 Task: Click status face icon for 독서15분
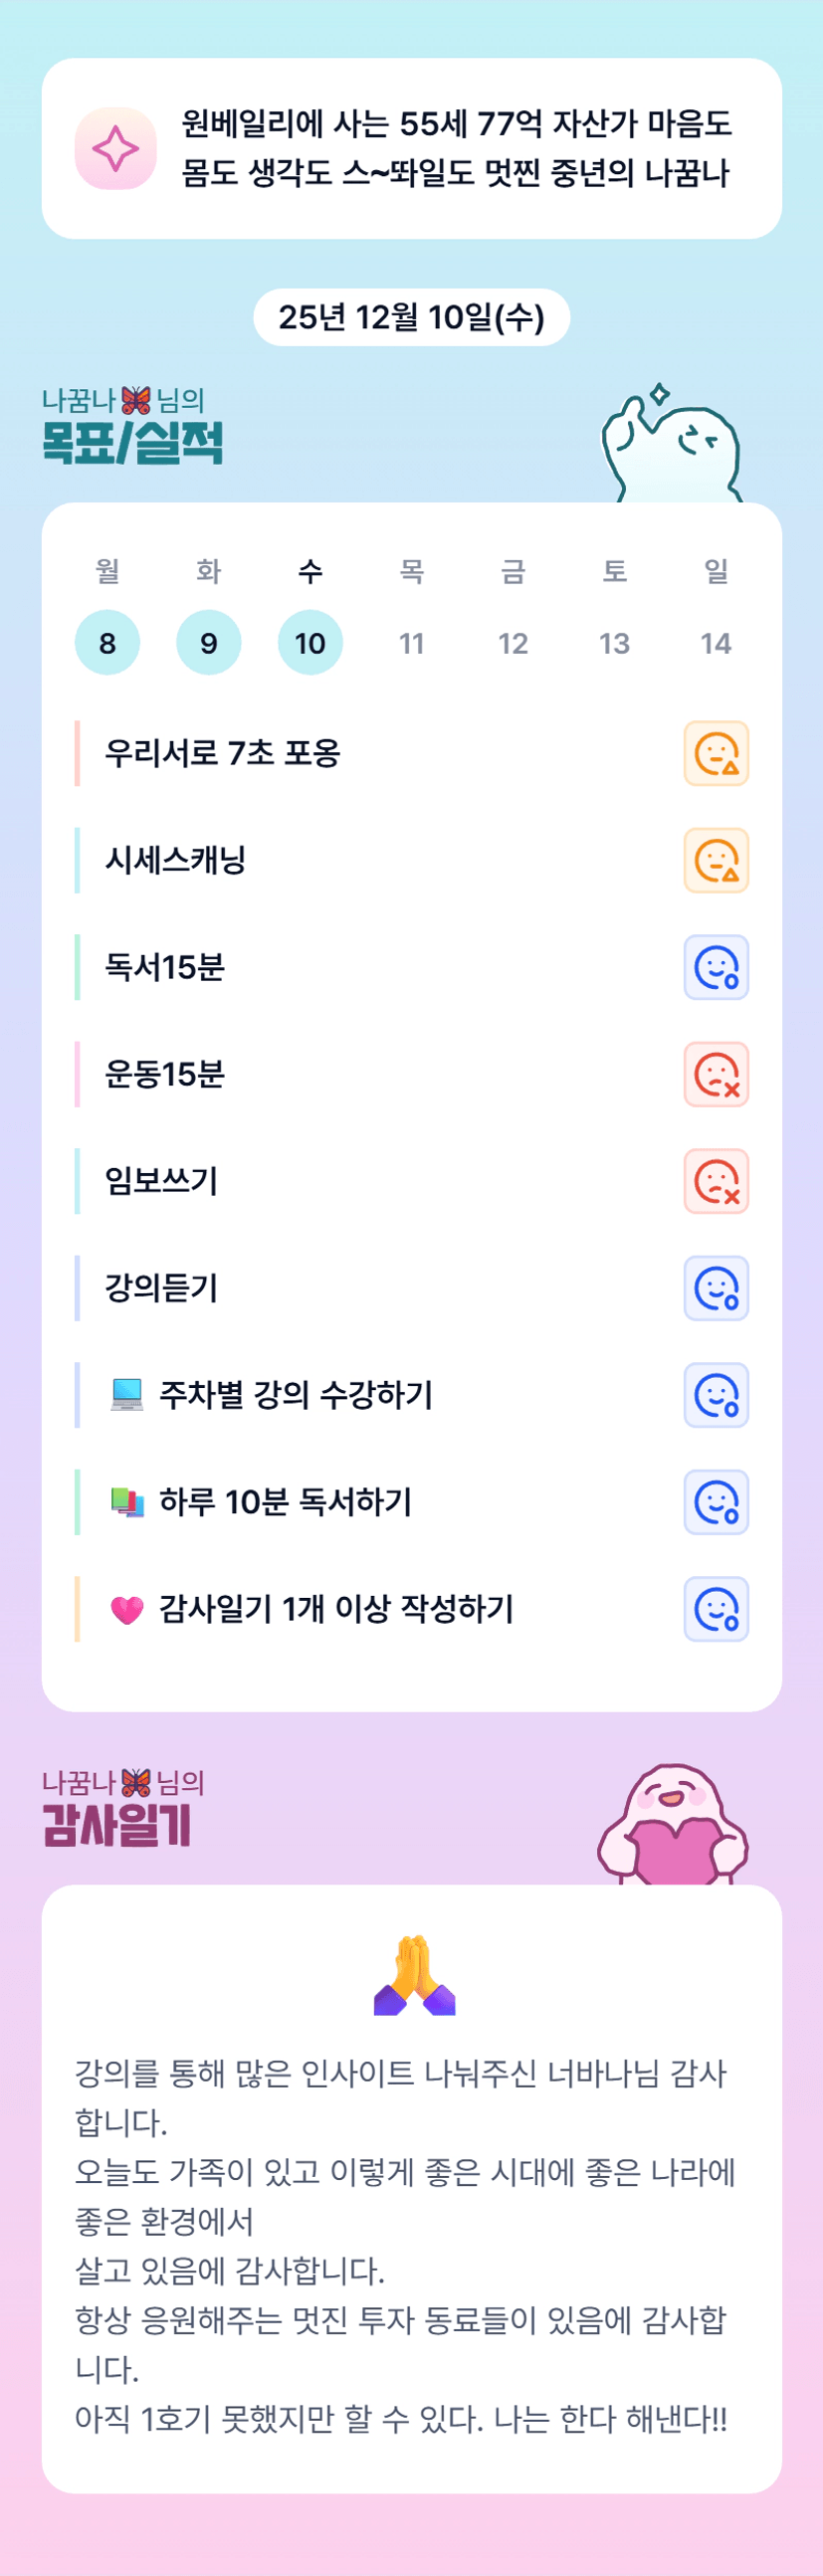[x=716, y=967]
